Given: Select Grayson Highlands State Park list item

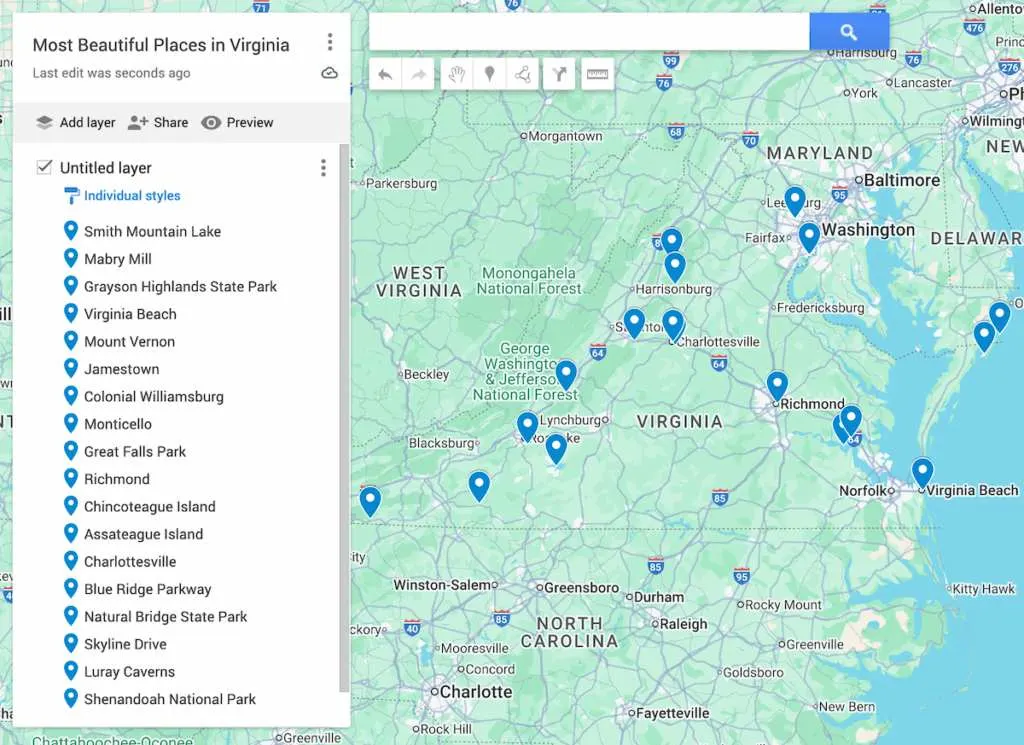Looking at the screenshot, I should tap(180, 287).
